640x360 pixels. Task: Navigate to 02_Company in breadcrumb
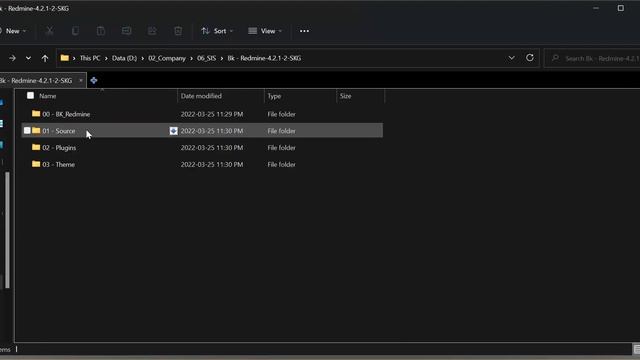click(167, 58)
